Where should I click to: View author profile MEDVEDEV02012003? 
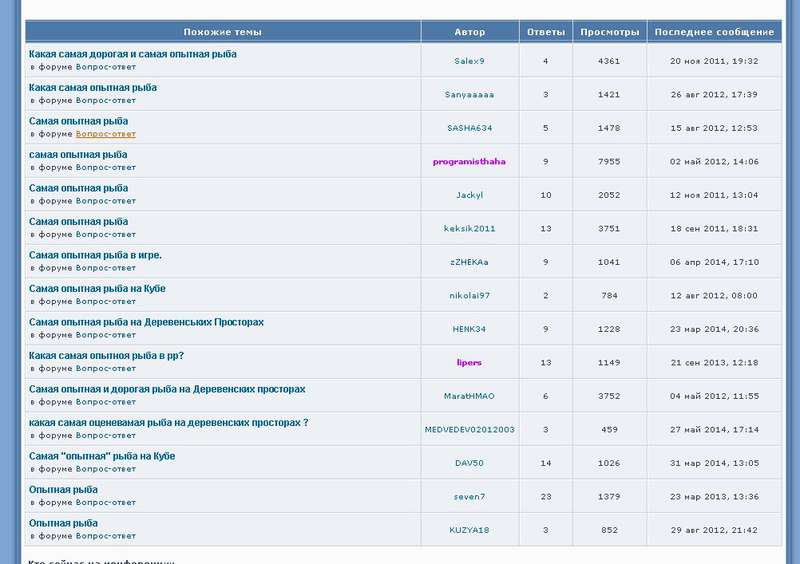click(x=469, y=430)
